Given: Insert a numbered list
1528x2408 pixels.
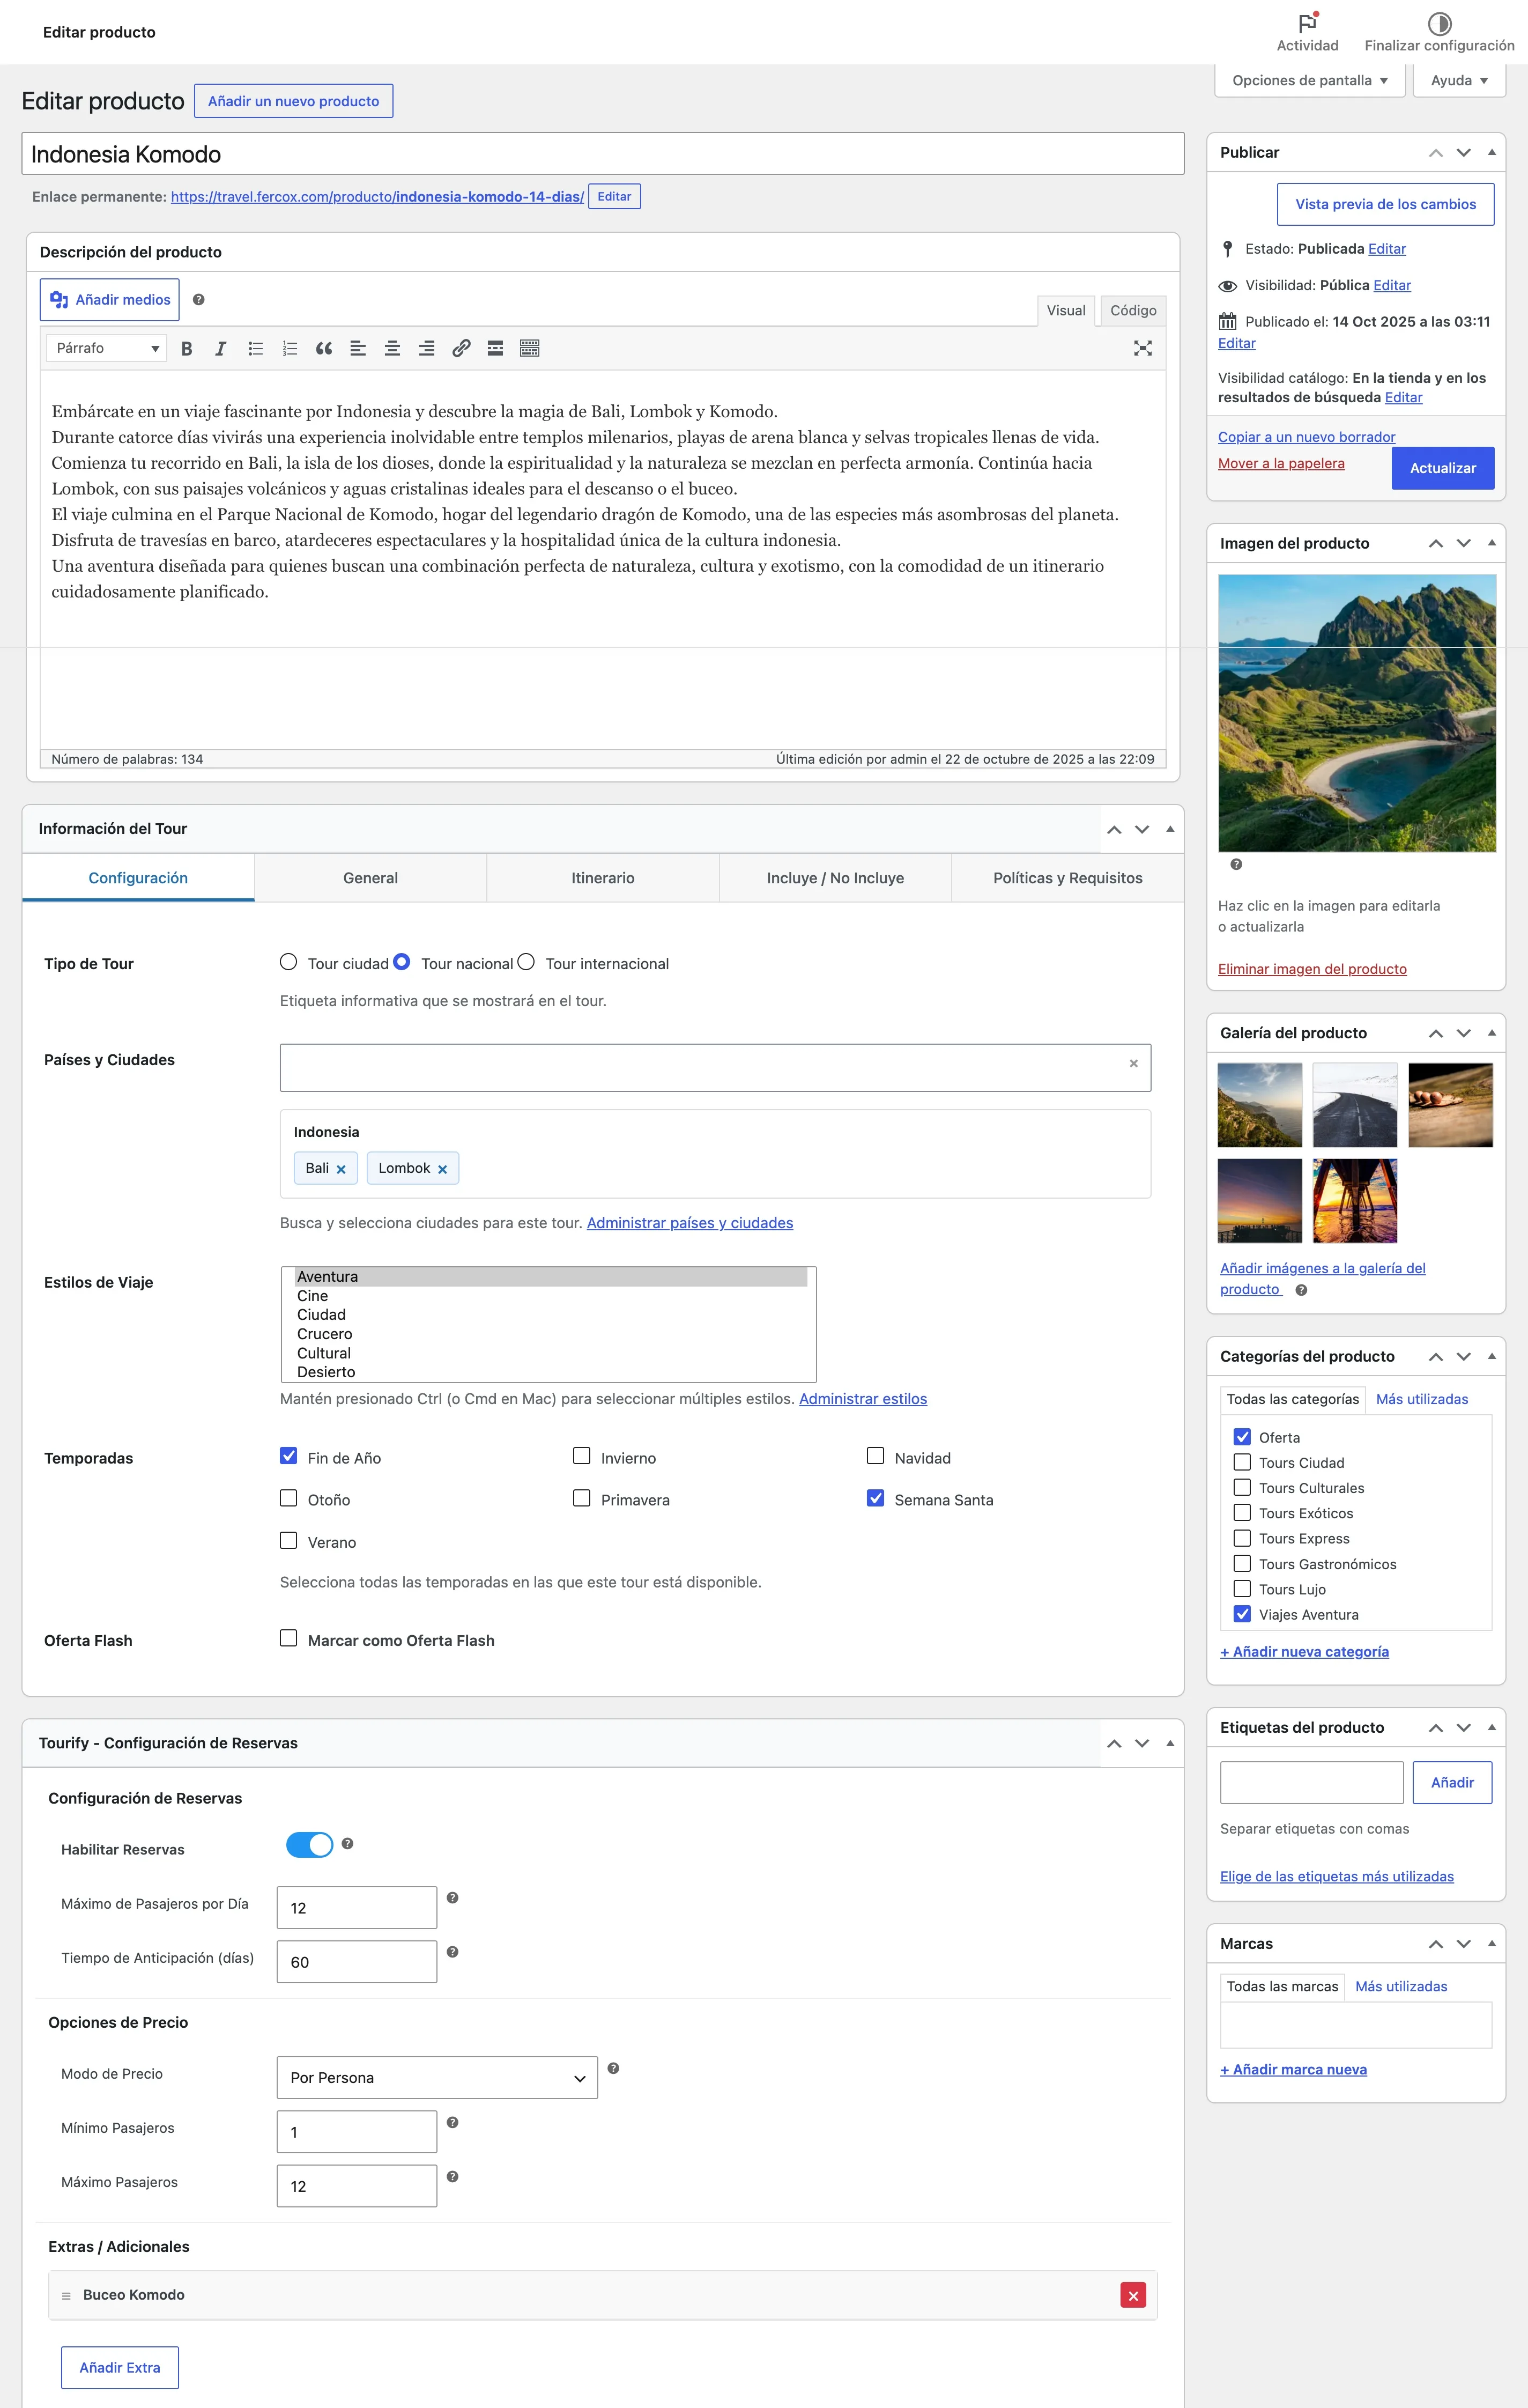Looking at the screenshot, I should click(x=289, y=348).
